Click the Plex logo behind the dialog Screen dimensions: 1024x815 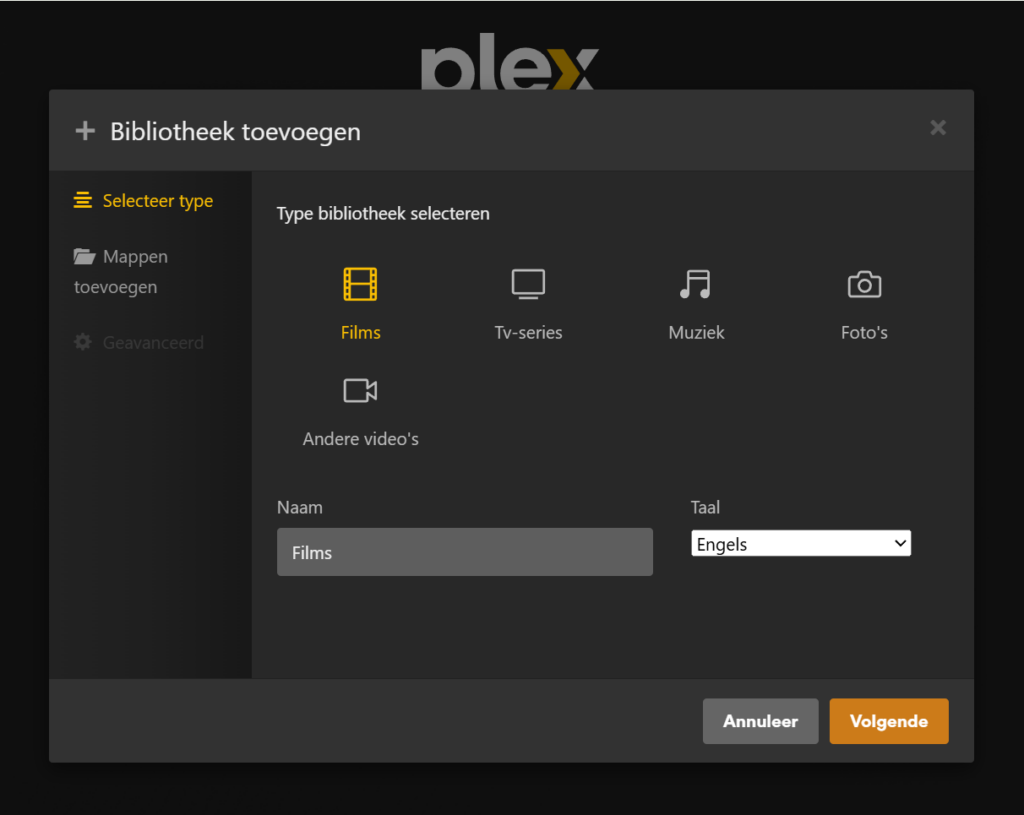[x=509, y=68]
